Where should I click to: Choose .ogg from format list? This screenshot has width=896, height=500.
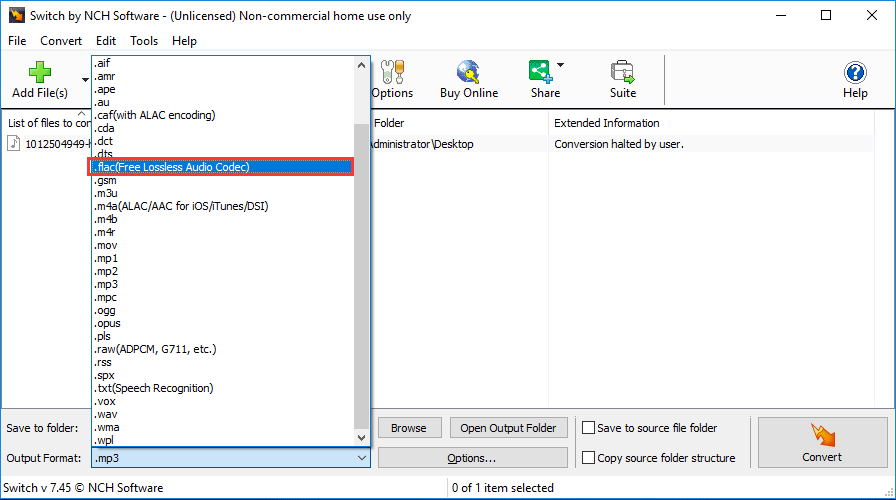[223, 310]
